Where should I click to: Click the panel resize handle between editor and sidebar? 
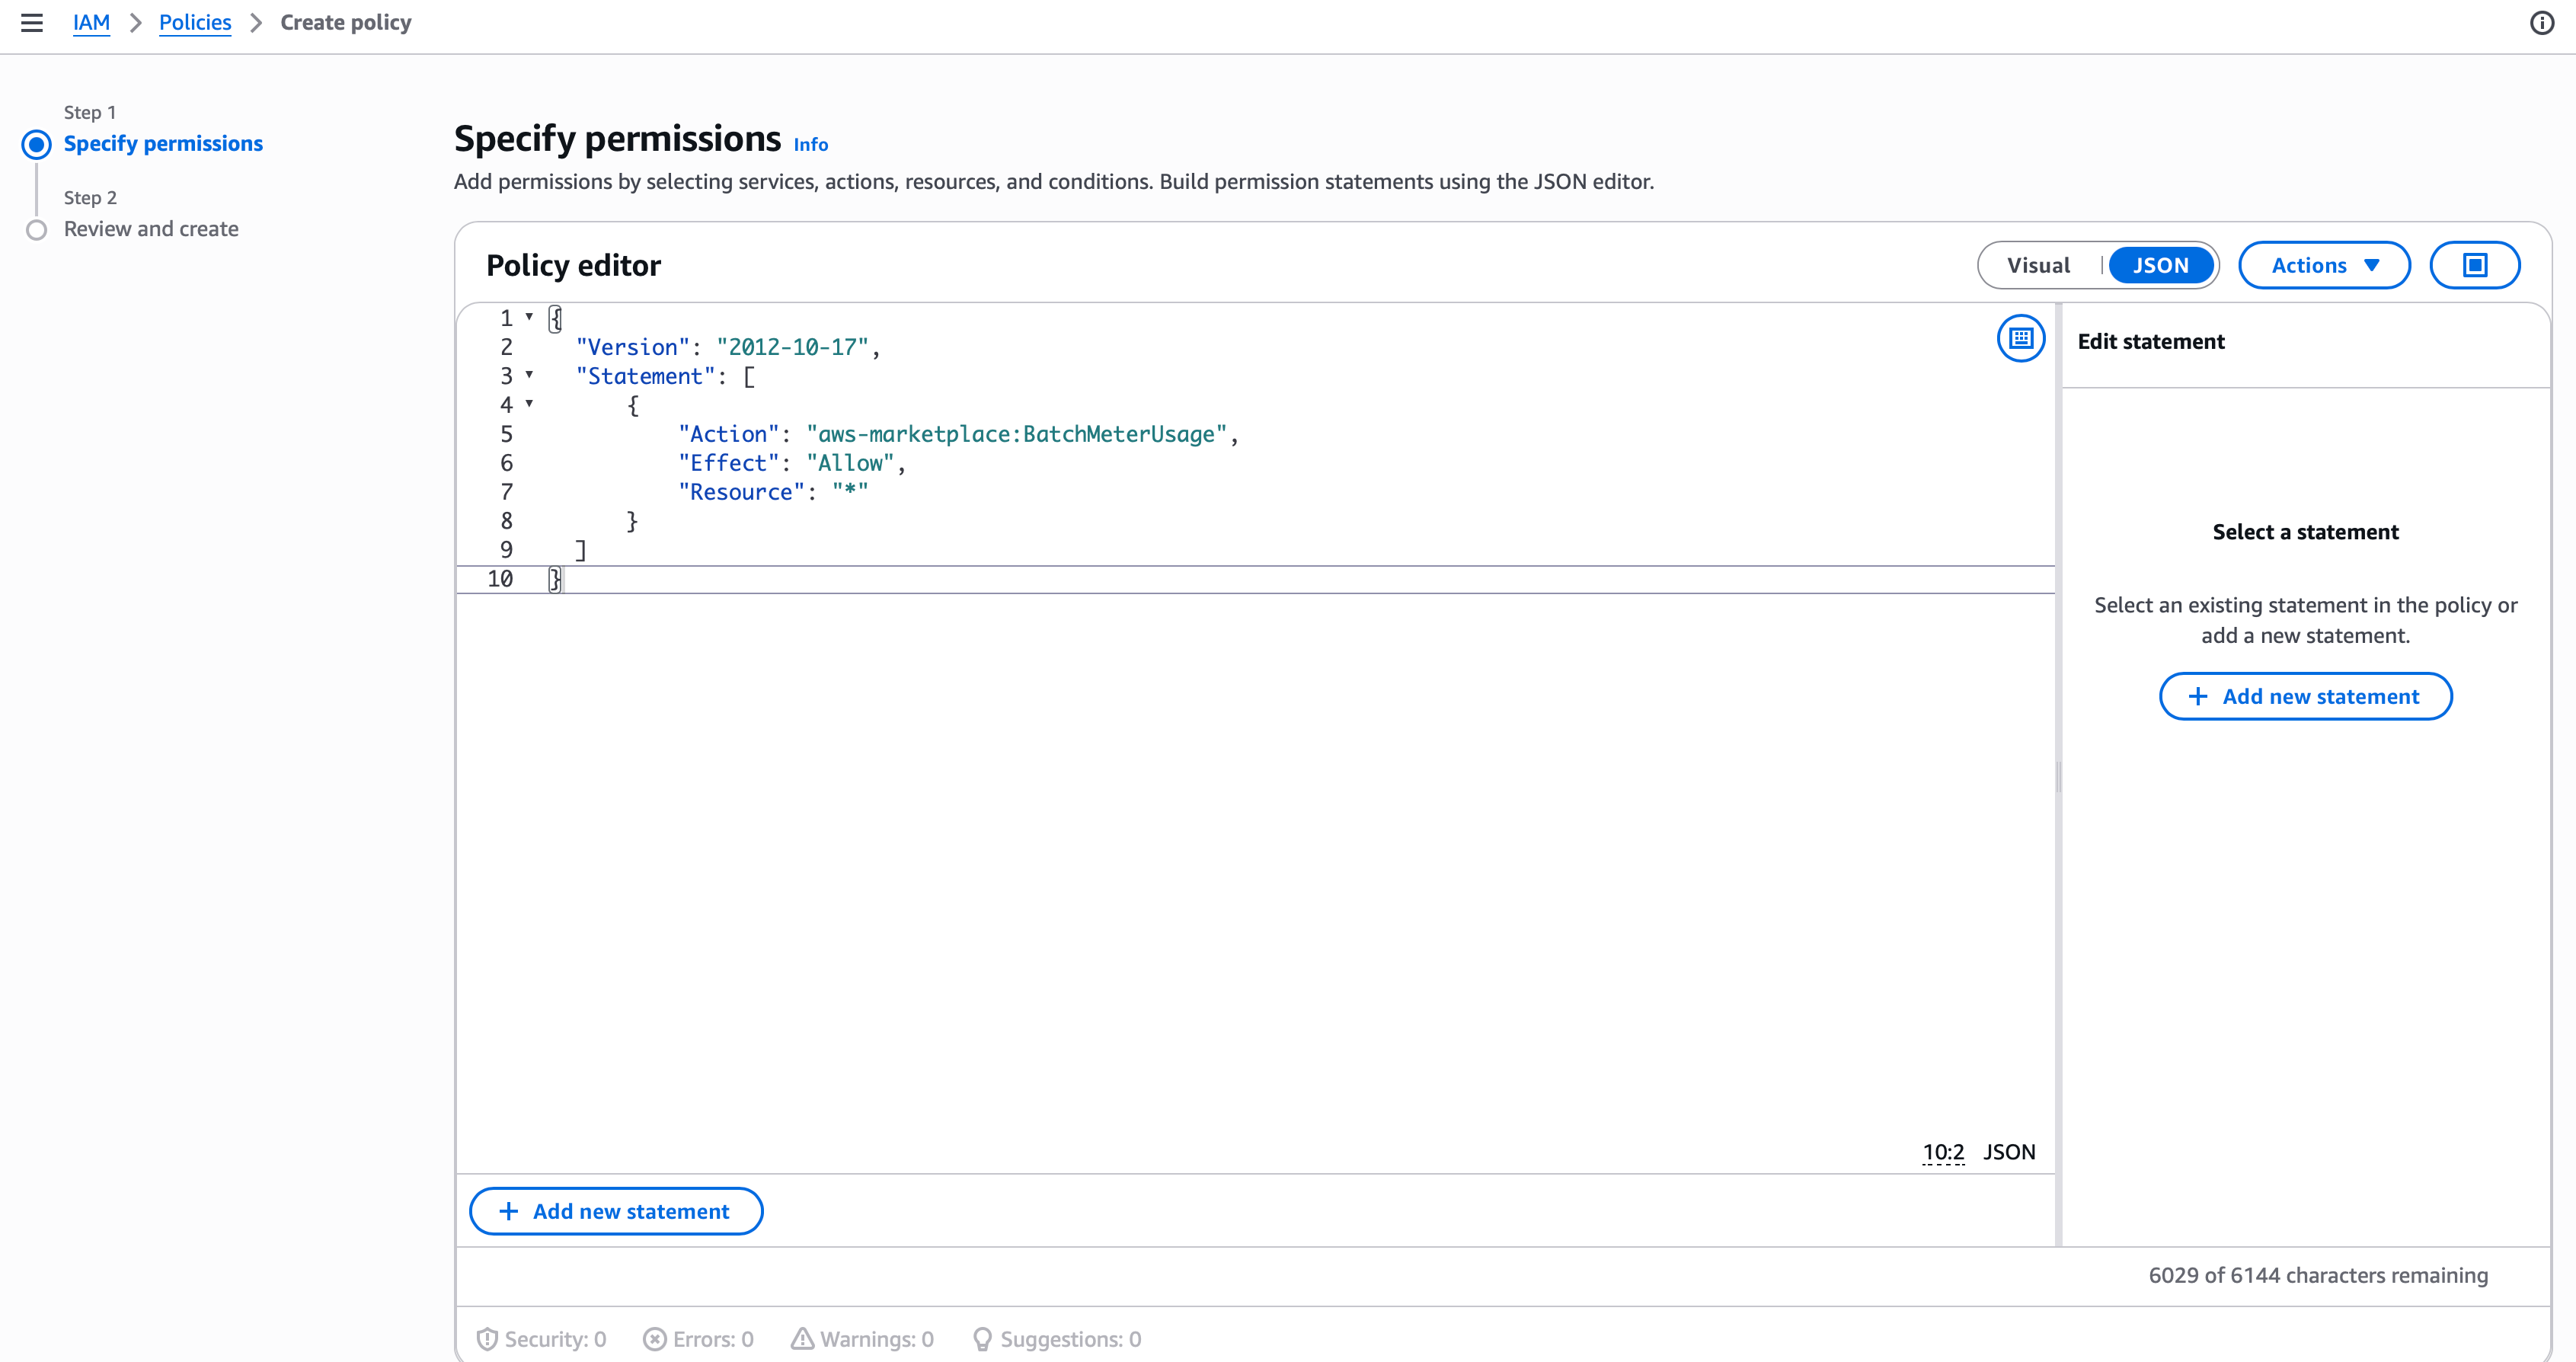2058,776
